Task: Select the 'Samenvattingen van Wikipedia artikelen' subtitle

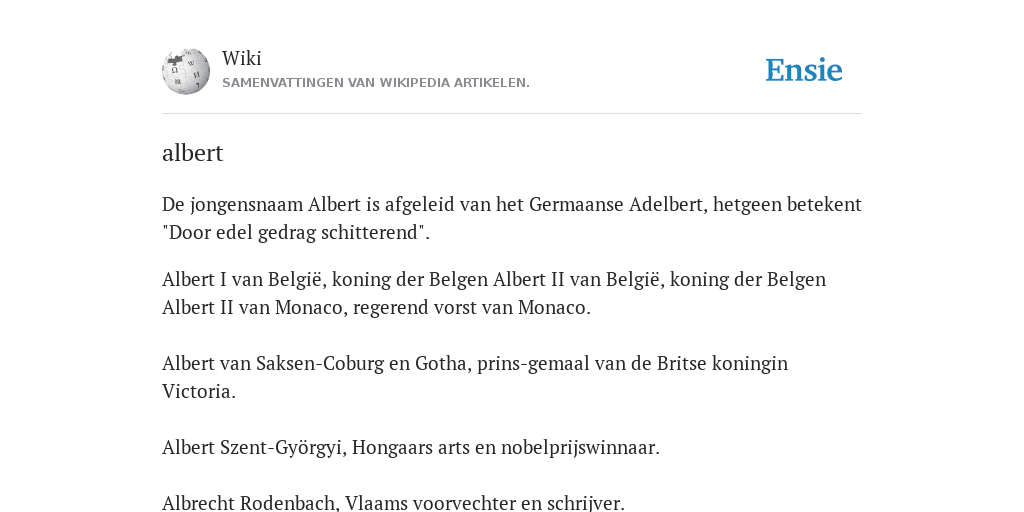Action: tap(376, 83)
